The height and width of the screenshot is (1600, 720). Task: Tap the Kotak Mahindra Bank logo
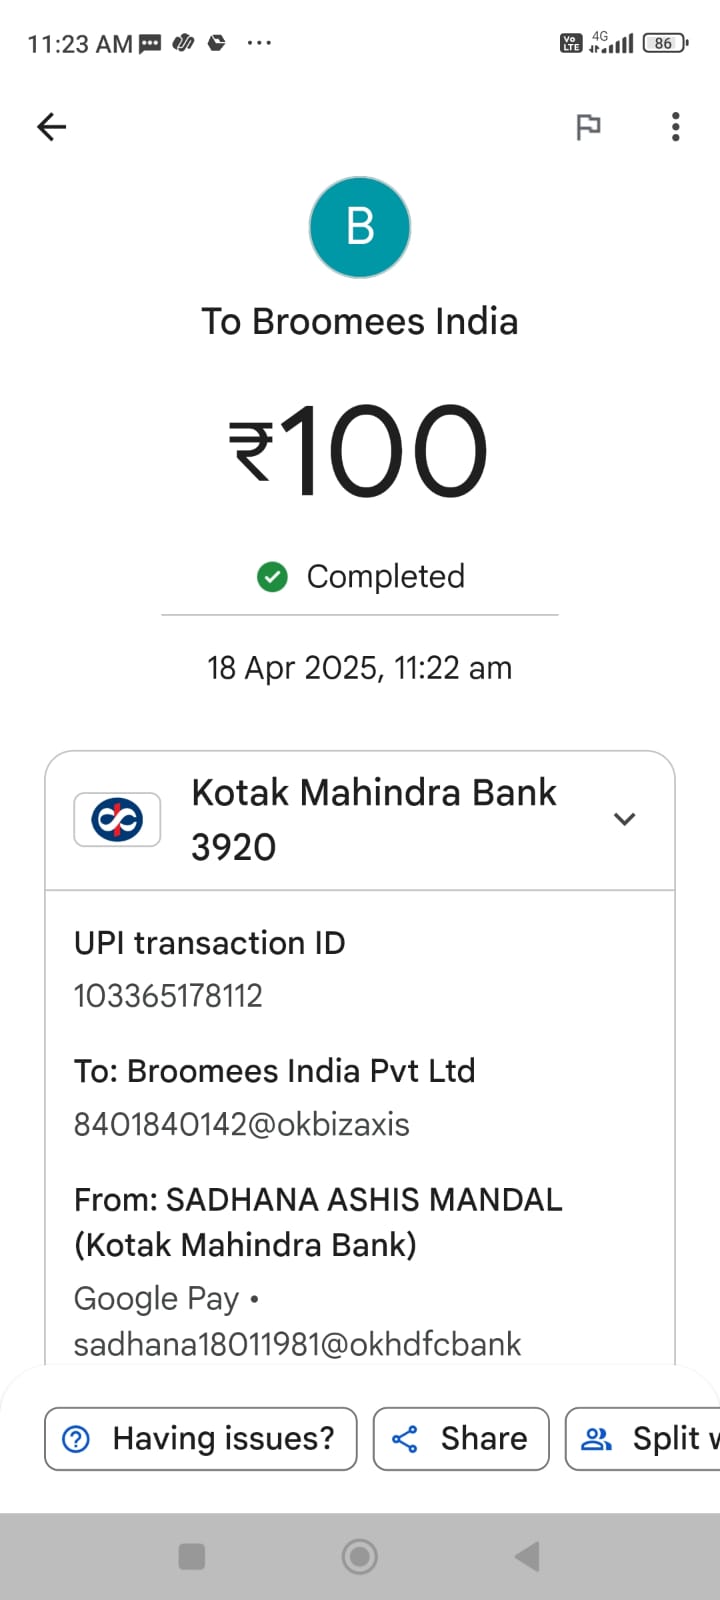click(117, 820)
